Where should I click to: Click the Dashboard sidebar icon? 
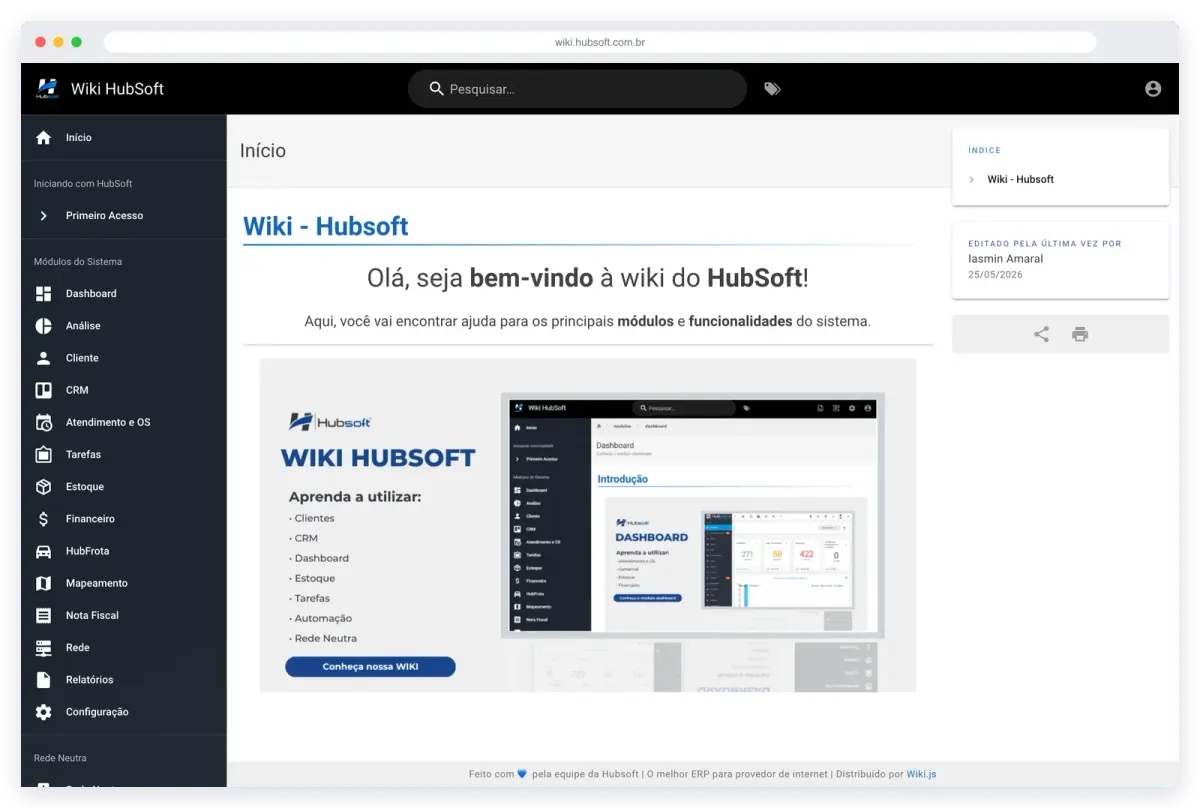click(x=43, y=294)
